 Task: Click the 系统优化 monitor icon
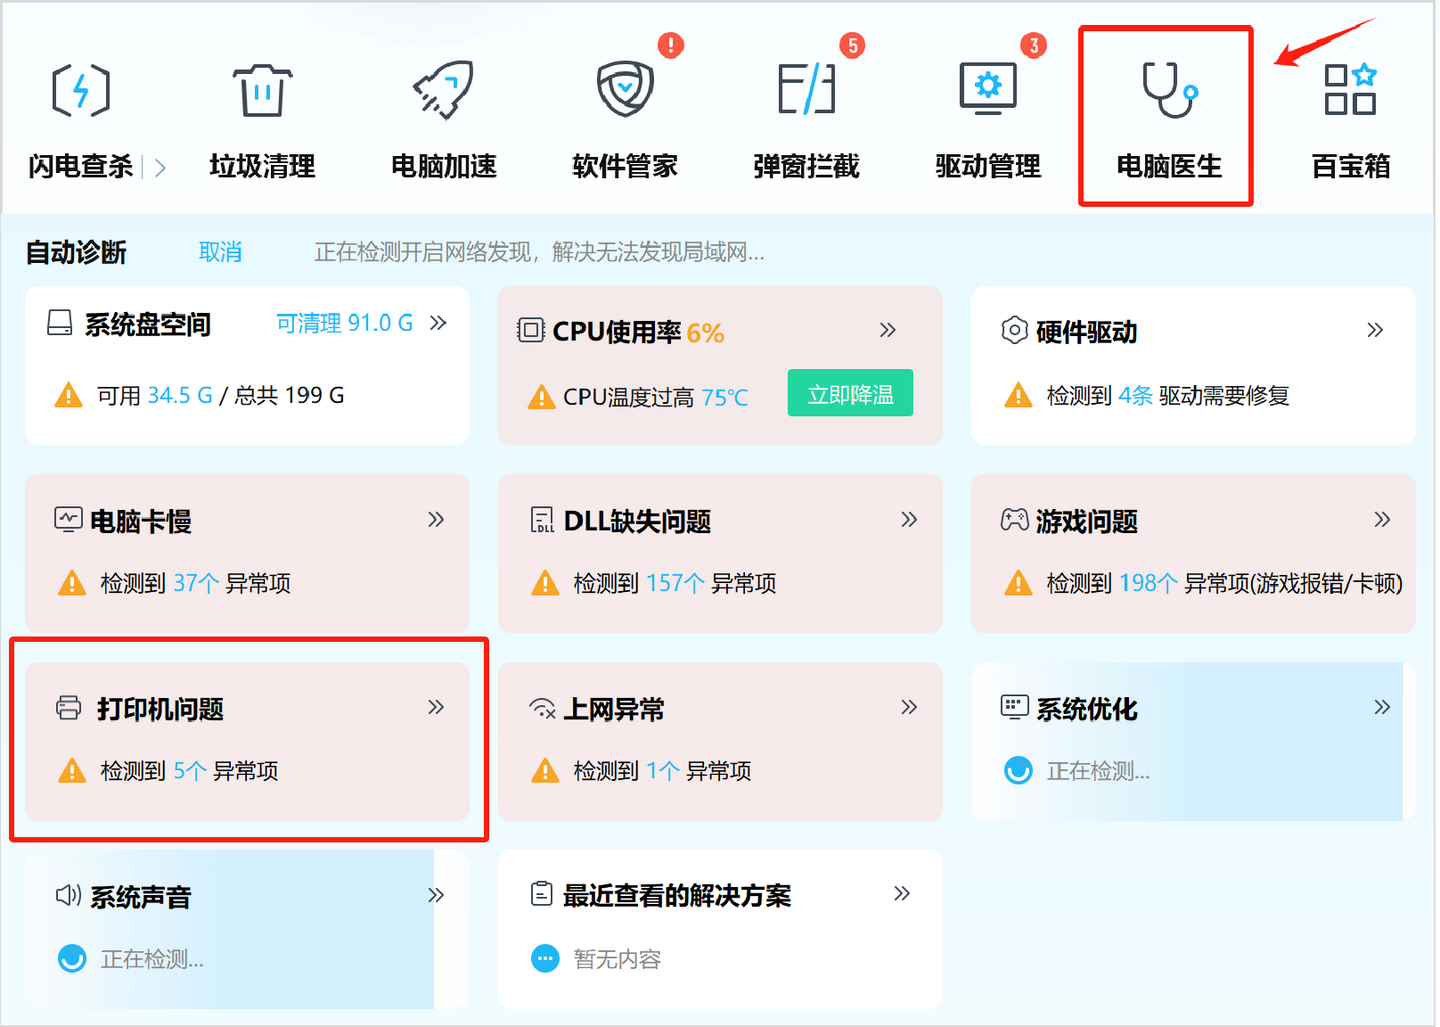1014,708
